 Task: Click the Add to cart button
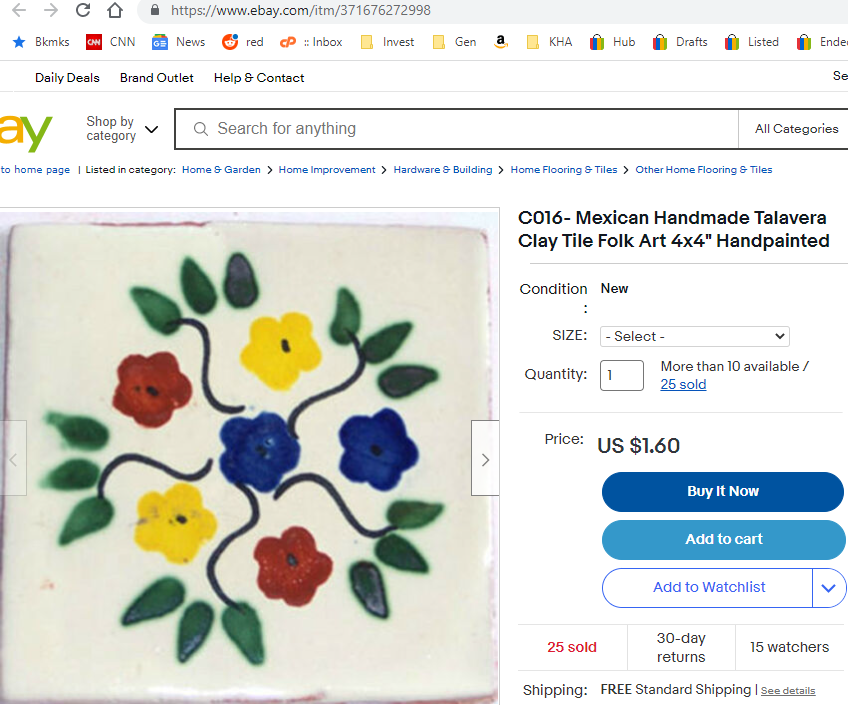[723, 540]
